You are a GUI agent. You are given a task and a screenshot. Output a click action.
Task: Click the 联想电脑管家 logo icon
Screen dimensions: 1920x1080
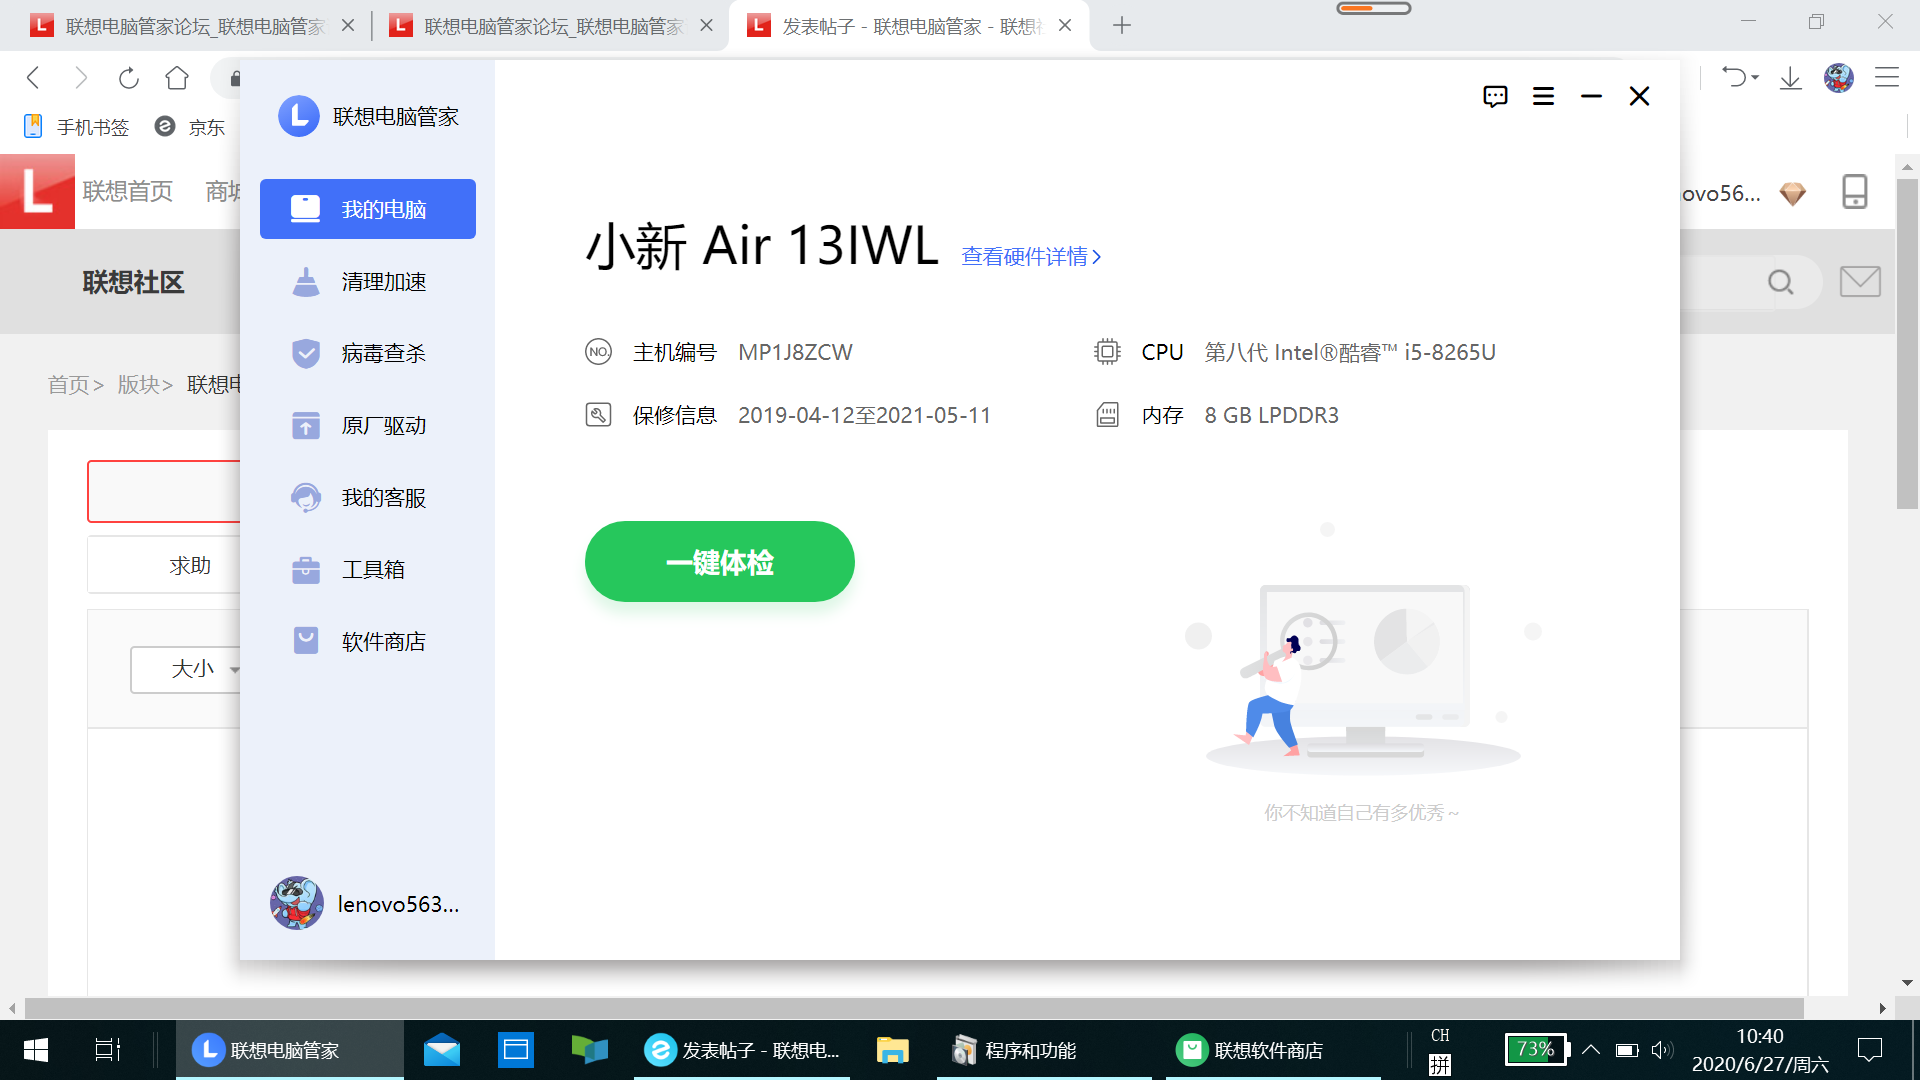click(298, 116)
